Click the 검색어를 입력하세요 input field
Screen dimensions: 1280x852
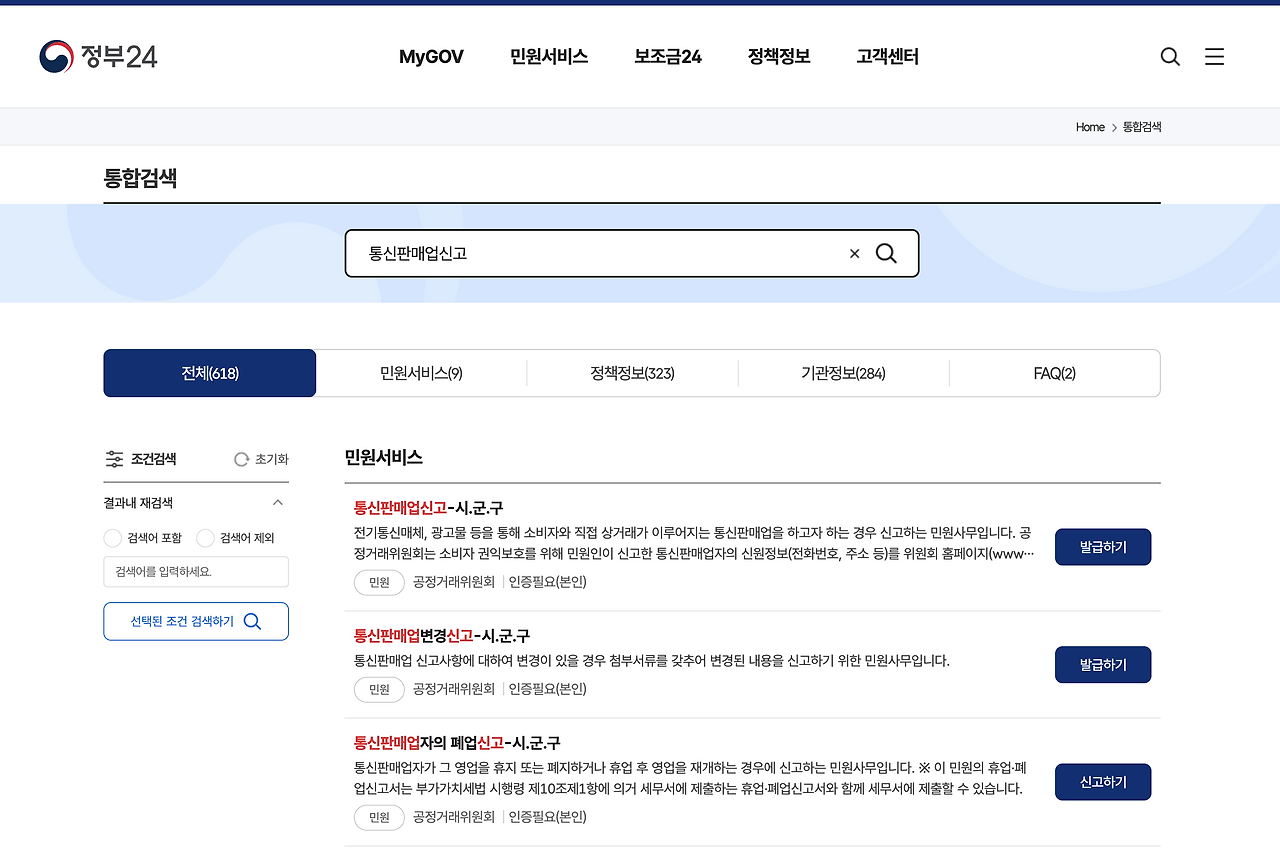coord(196,571)
